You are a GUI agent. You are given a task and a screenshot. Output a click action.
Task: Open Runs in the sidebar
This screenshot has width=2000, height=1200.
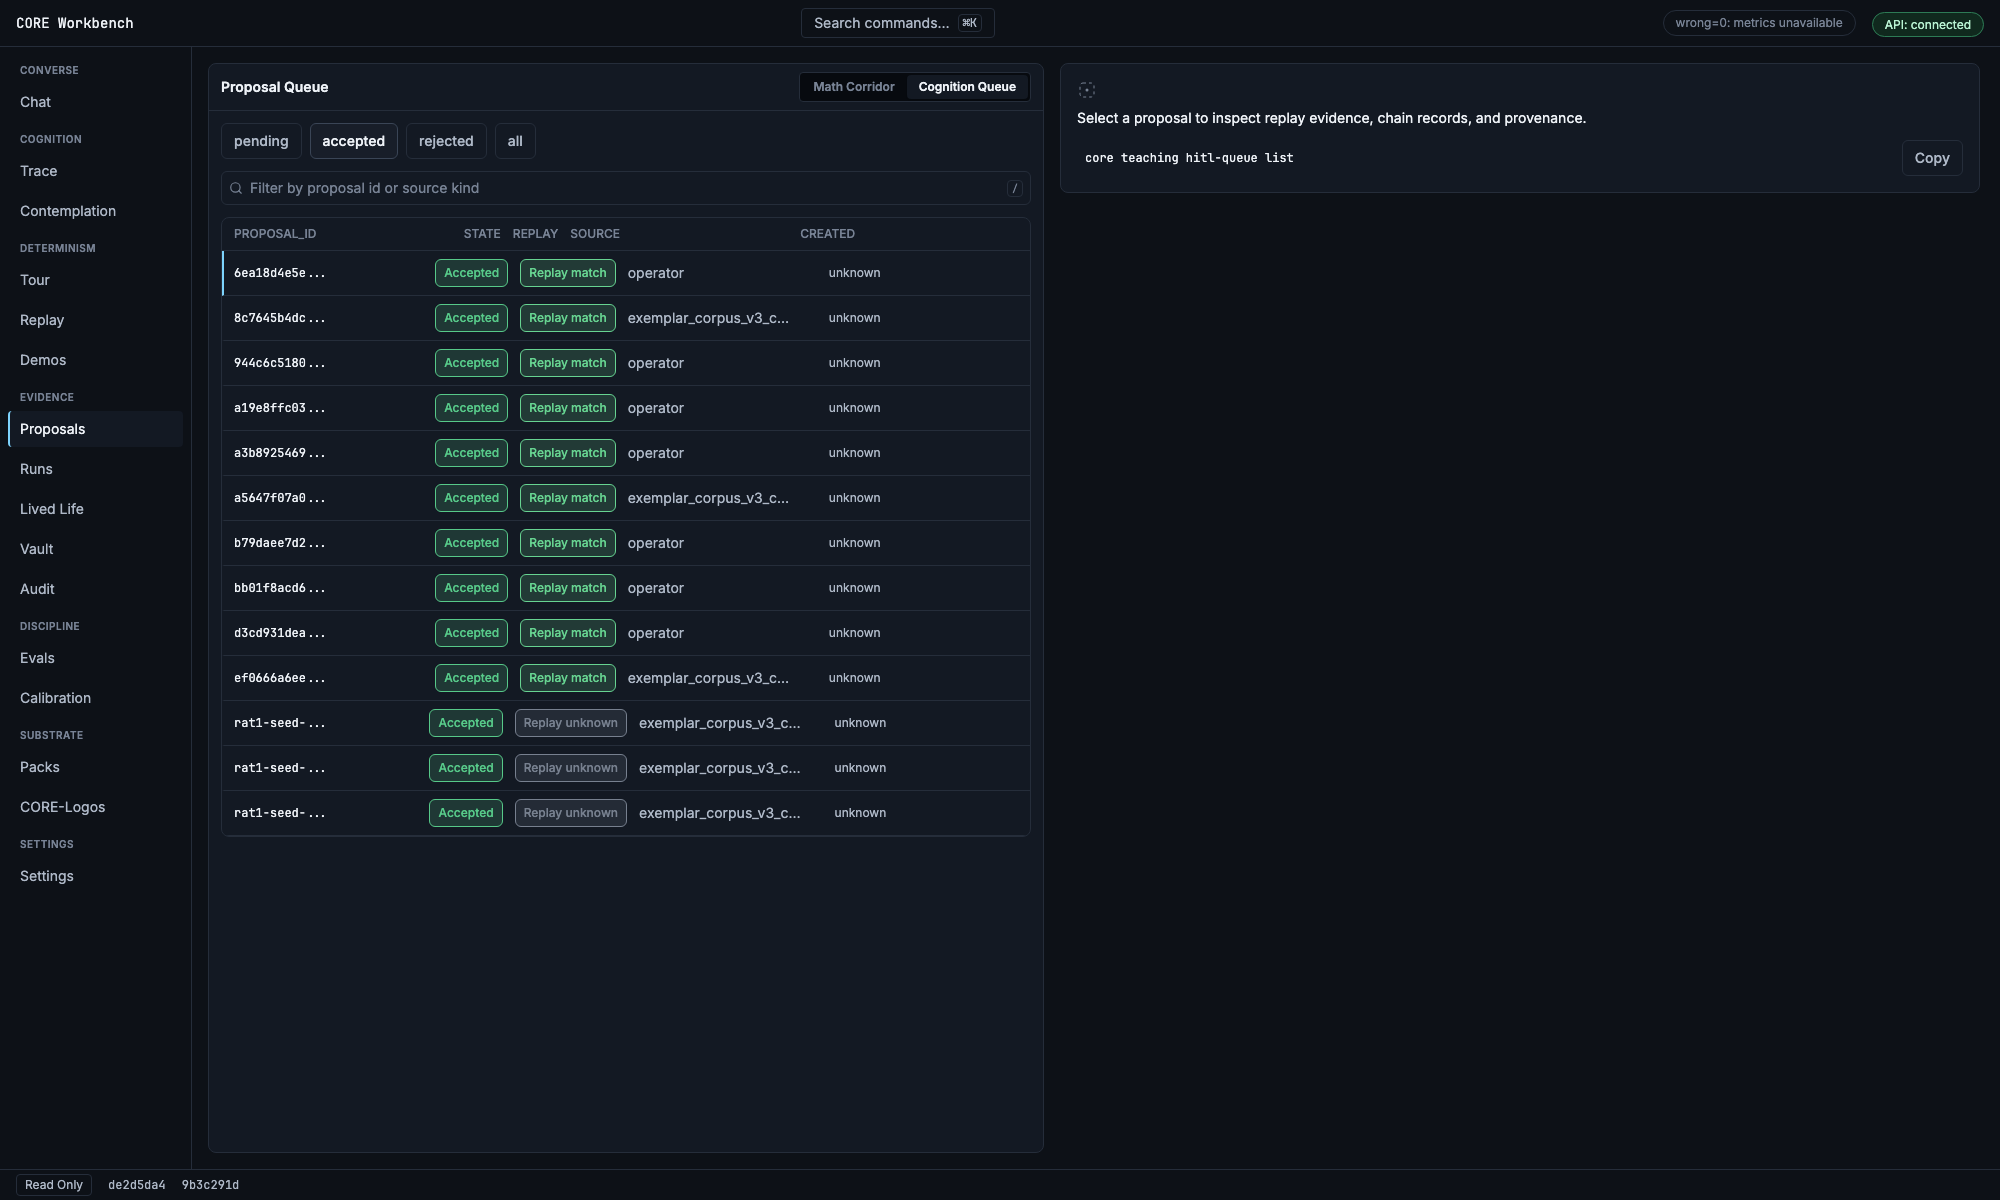click(x=95, y=469)
